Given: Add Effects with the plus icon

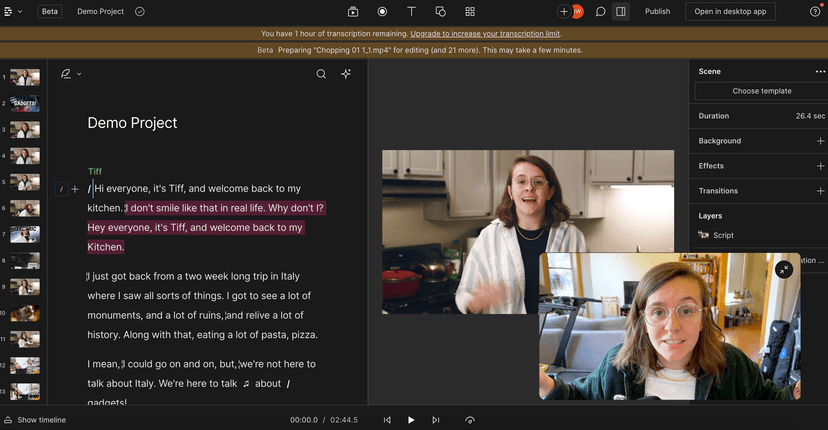Looking at the screenshot, I should tap(820, 166).
